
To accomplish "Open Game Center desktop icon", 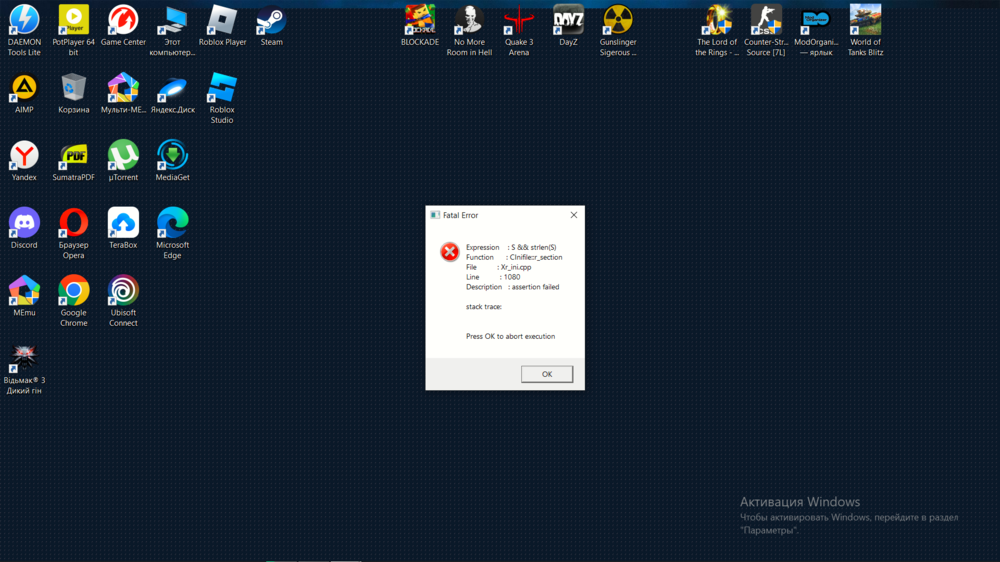I will (123, 26).
